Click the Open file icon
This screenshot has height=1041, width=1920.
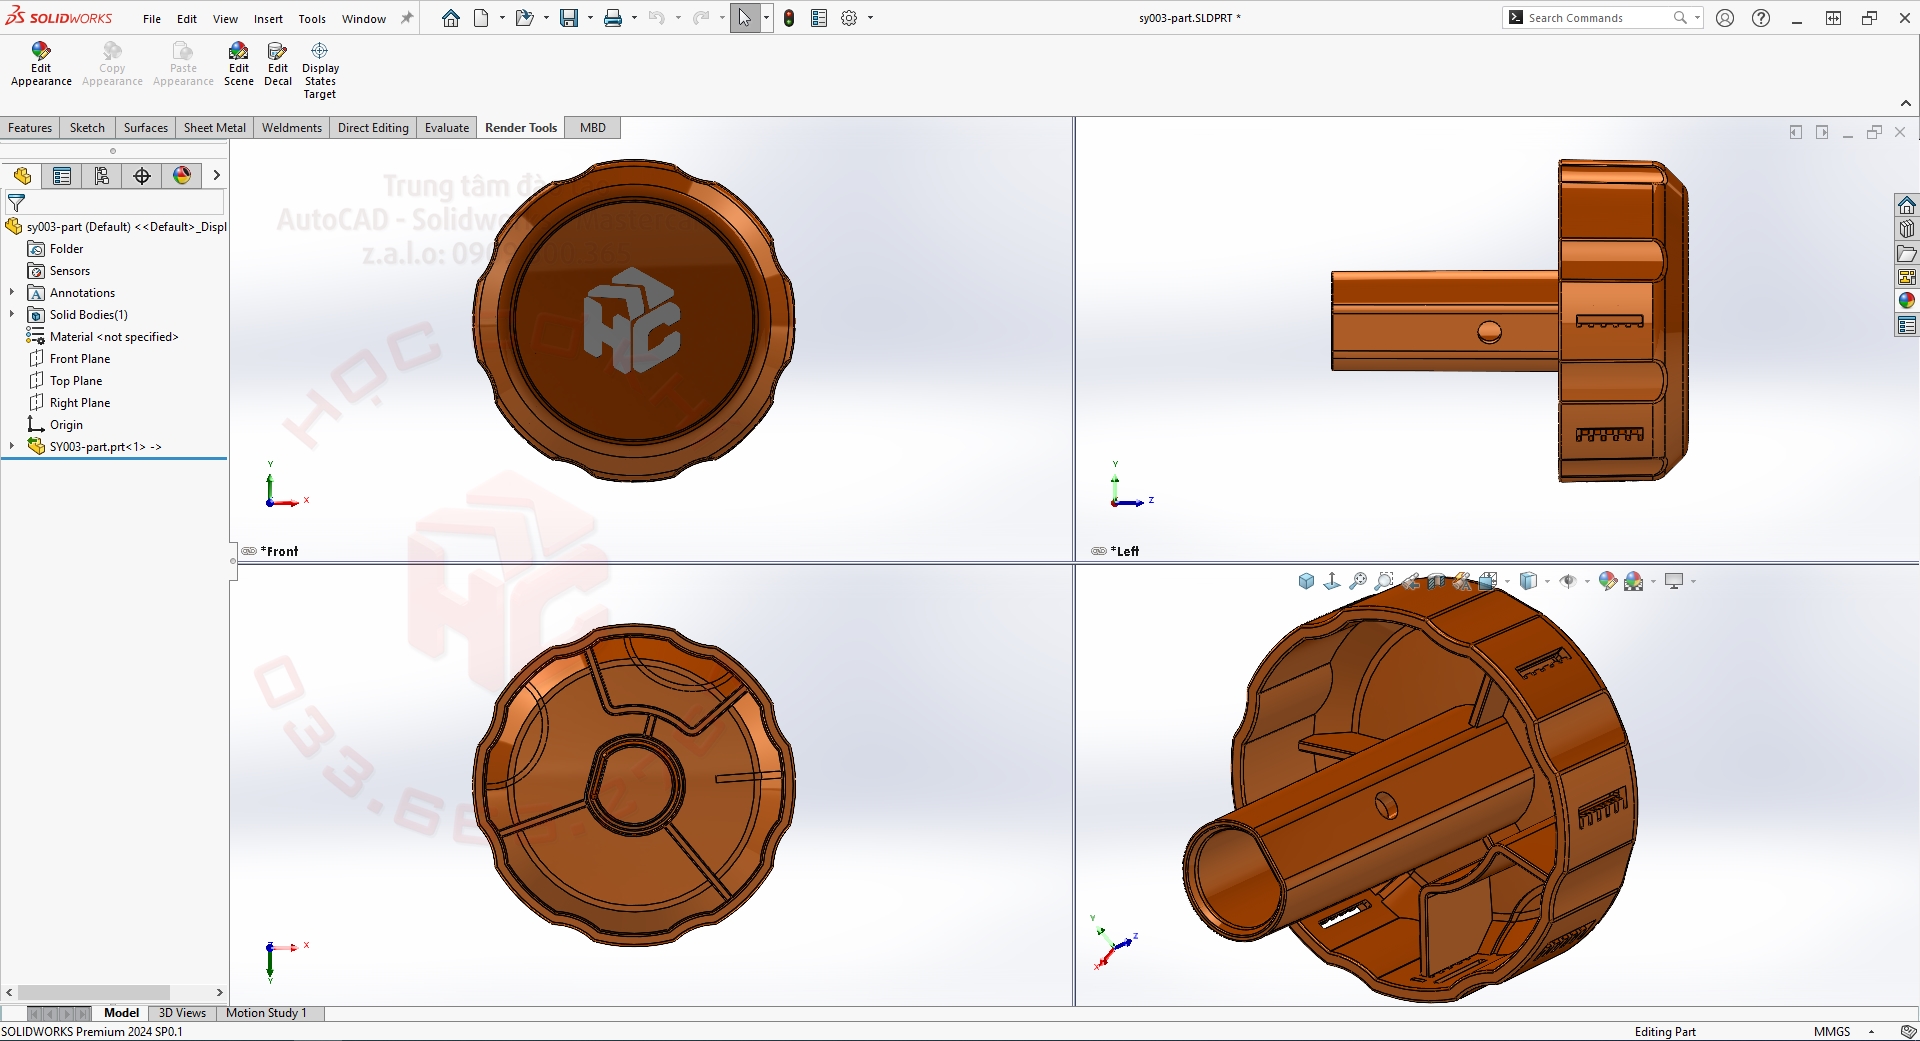(x=524, y=18)
